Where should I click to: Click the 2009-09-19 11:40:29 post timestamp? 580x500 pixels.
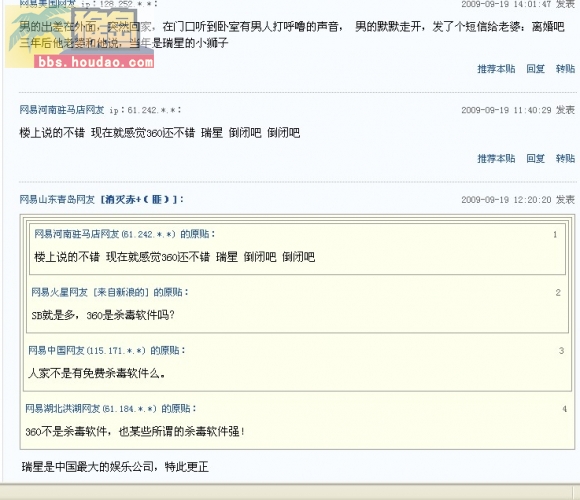[x=506, y=110]
